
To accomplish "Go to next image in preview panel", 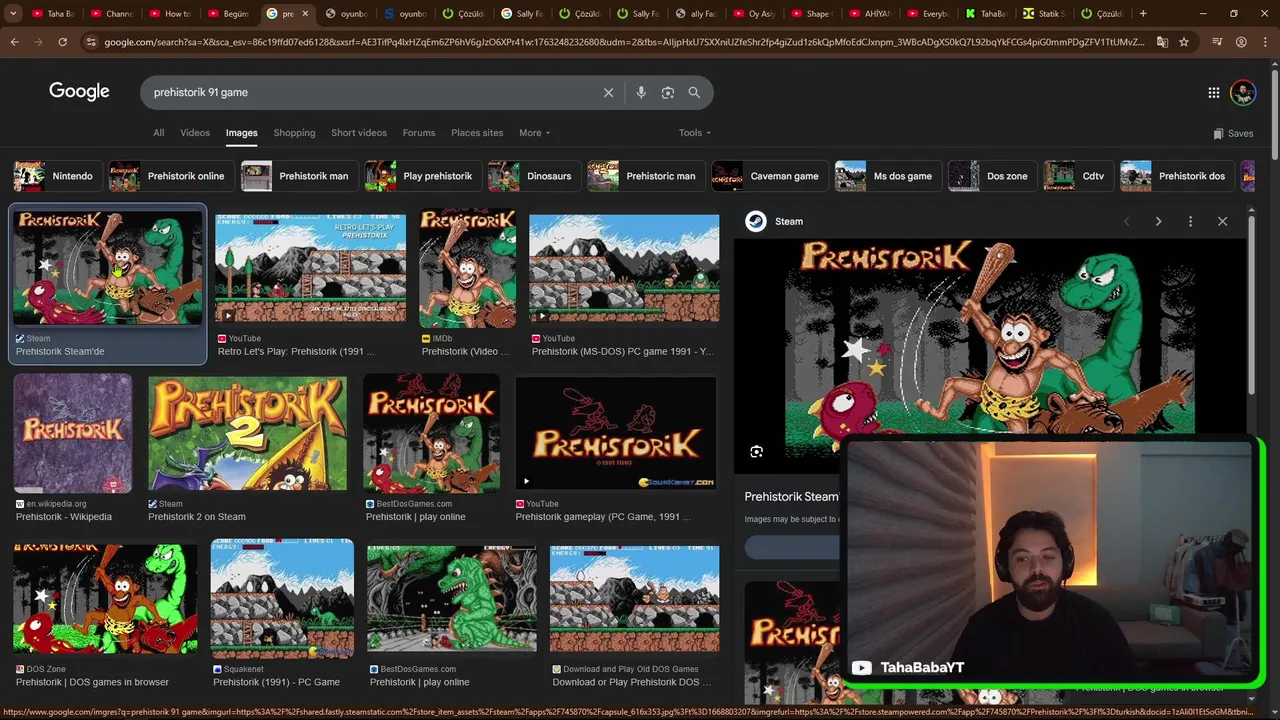I will [1158, 221].
